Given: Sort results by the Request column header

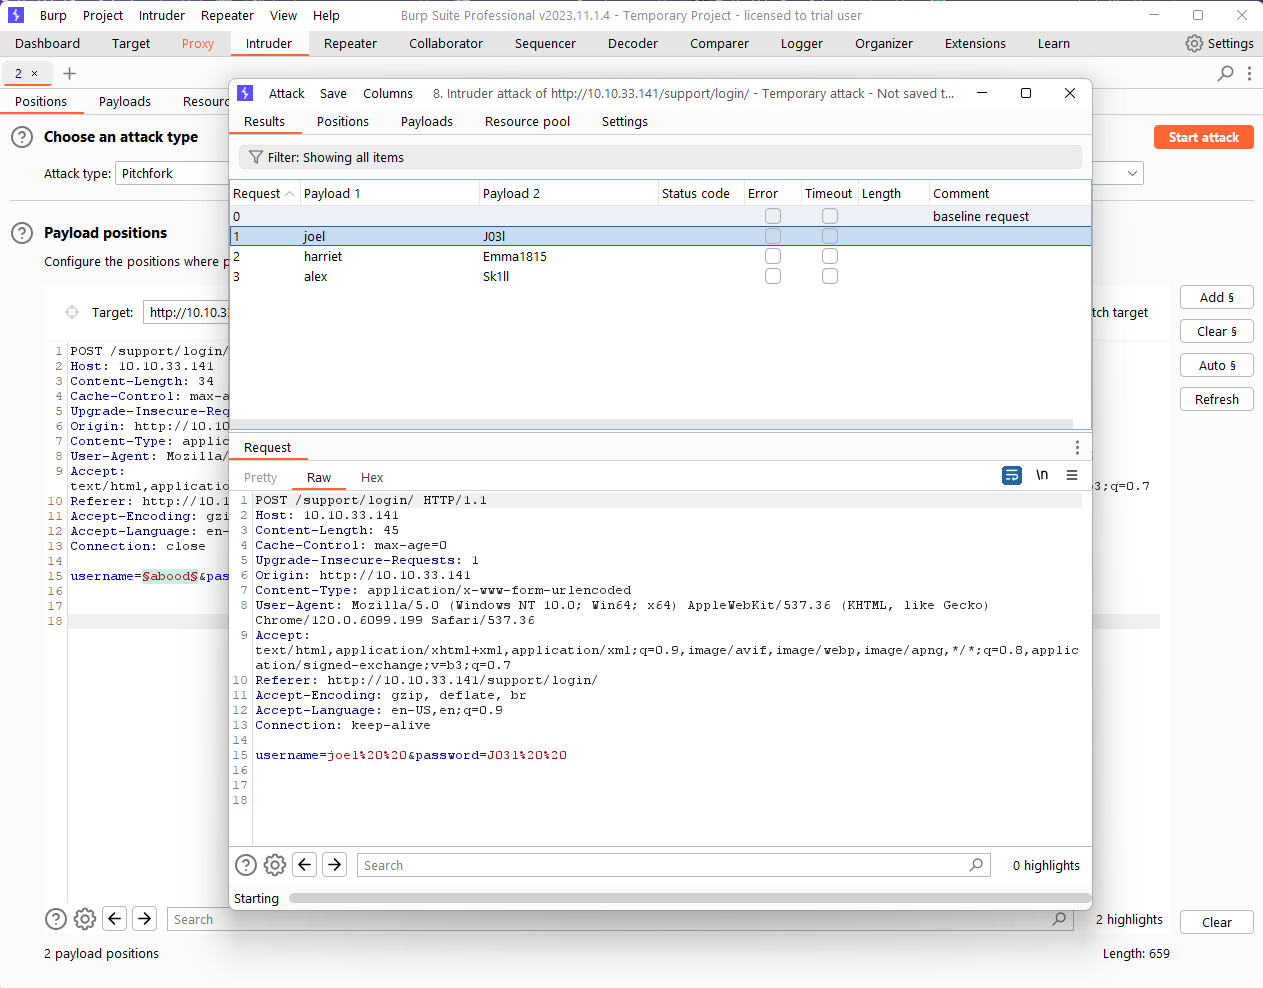Looking at the screenshot, I should (x=265, y=193).
